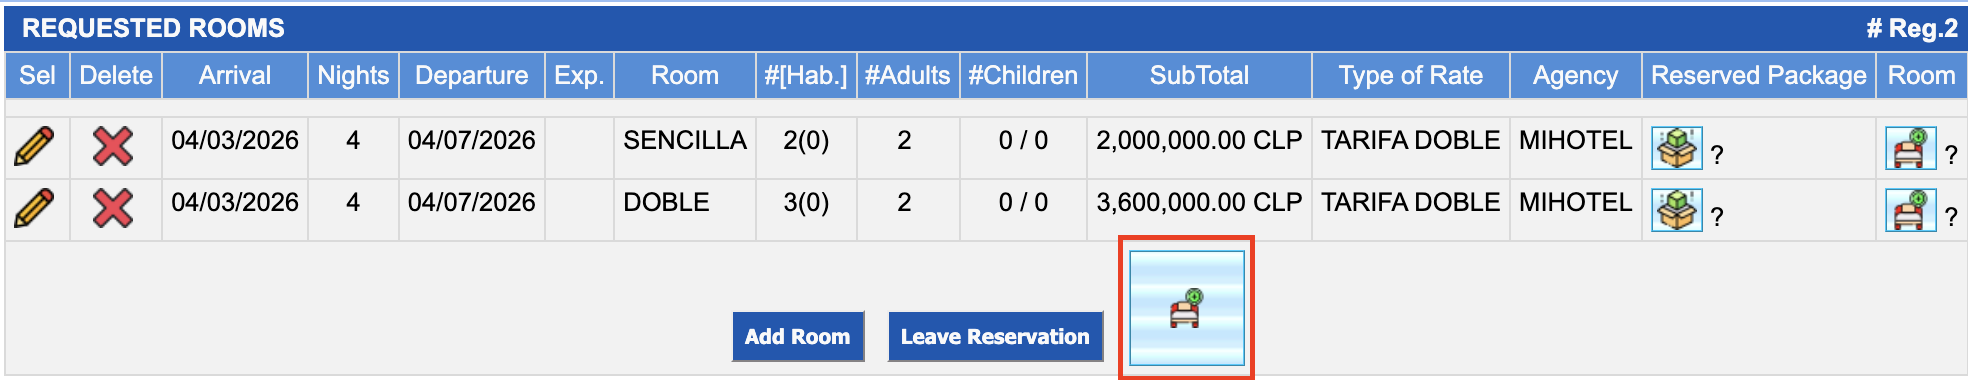Click the question mark next to DOBLE's room icon
1968x380 pixels.
[1951, 217]
